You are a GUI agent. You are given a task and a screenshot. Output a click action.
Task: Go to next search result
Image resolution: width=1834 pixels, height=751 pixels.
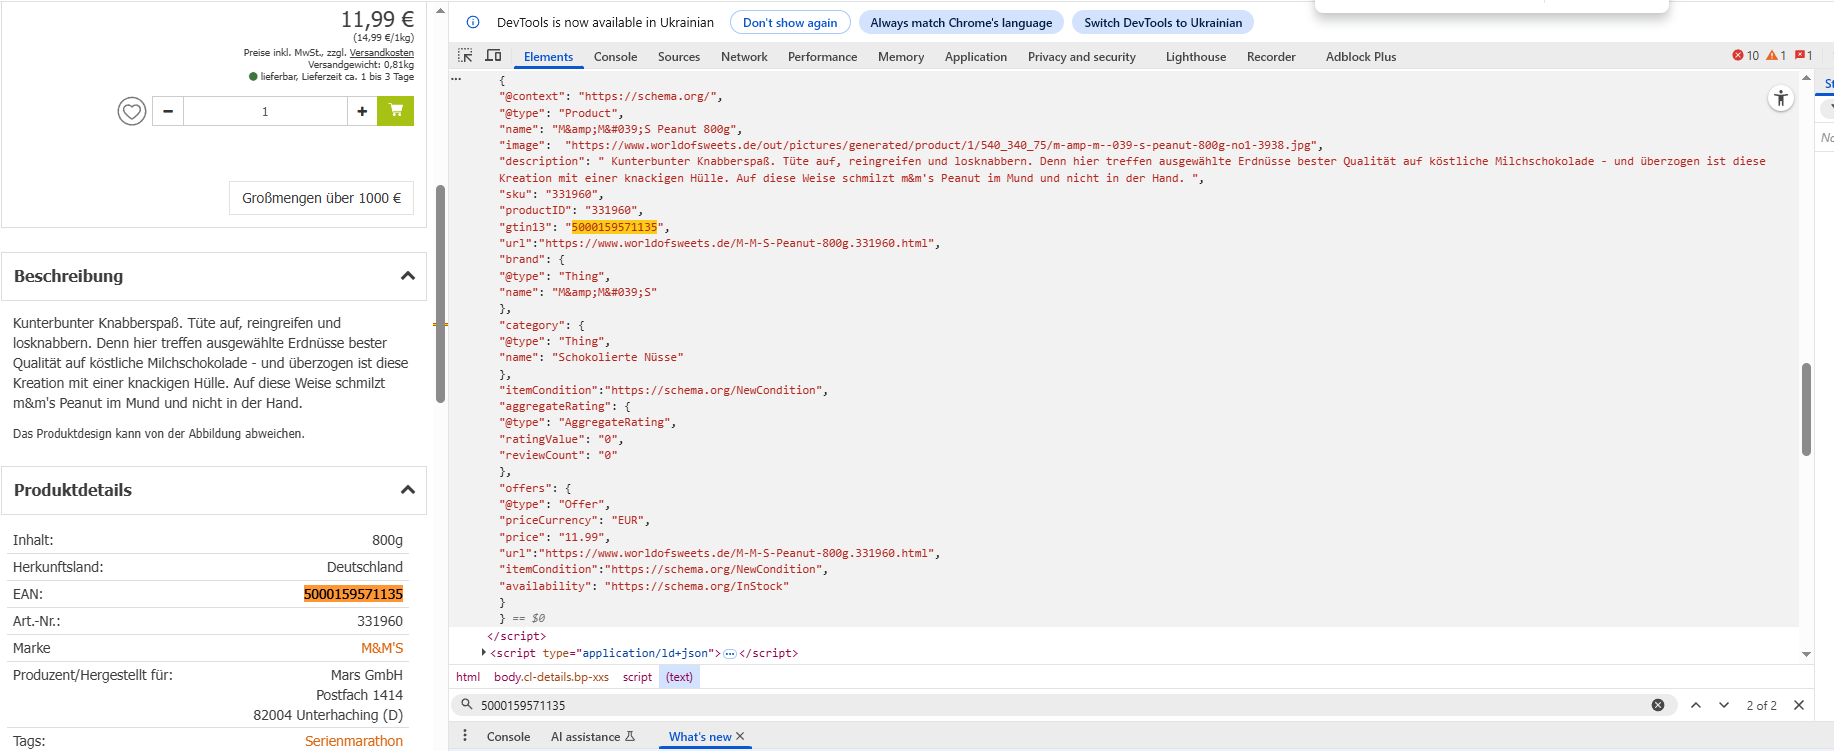(x=1724, y=705)
